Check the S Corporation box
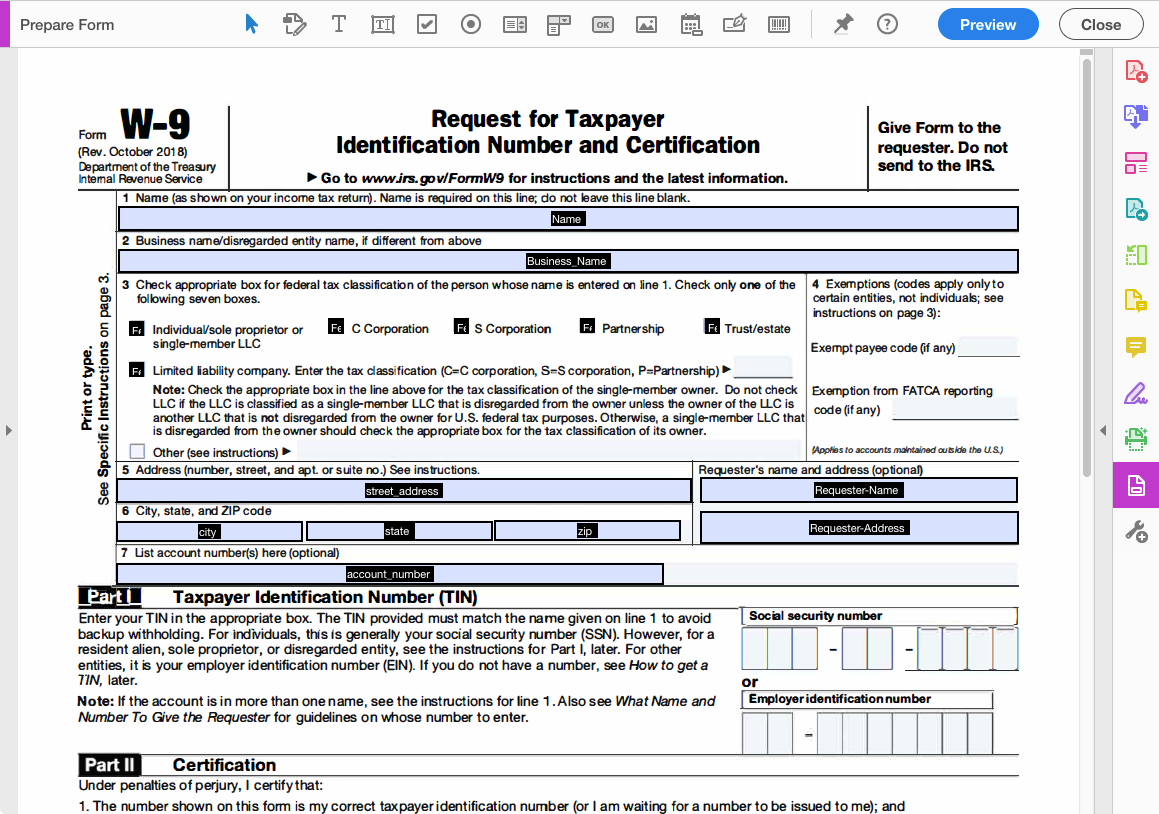This screenshot has height=814, width=1159. point(461,327)
